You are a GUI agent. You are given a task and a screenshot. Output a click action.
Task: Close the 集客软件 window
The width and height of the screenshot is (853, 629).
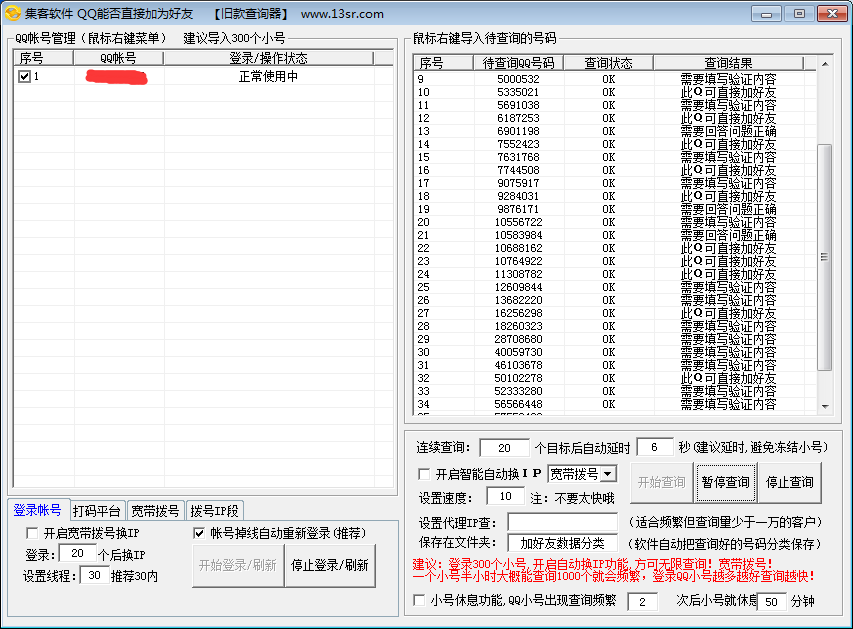832,14
